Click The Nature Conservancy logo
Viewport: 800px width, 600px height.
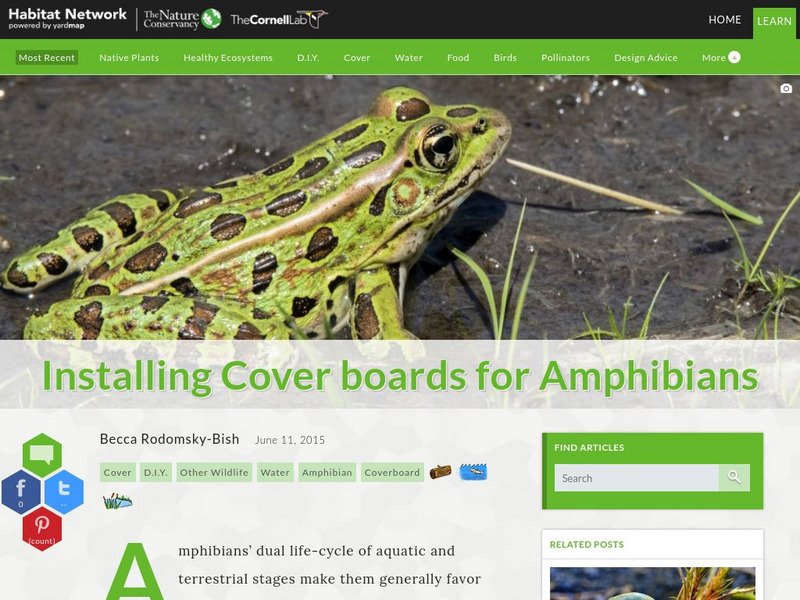click(x=182, y=19)
